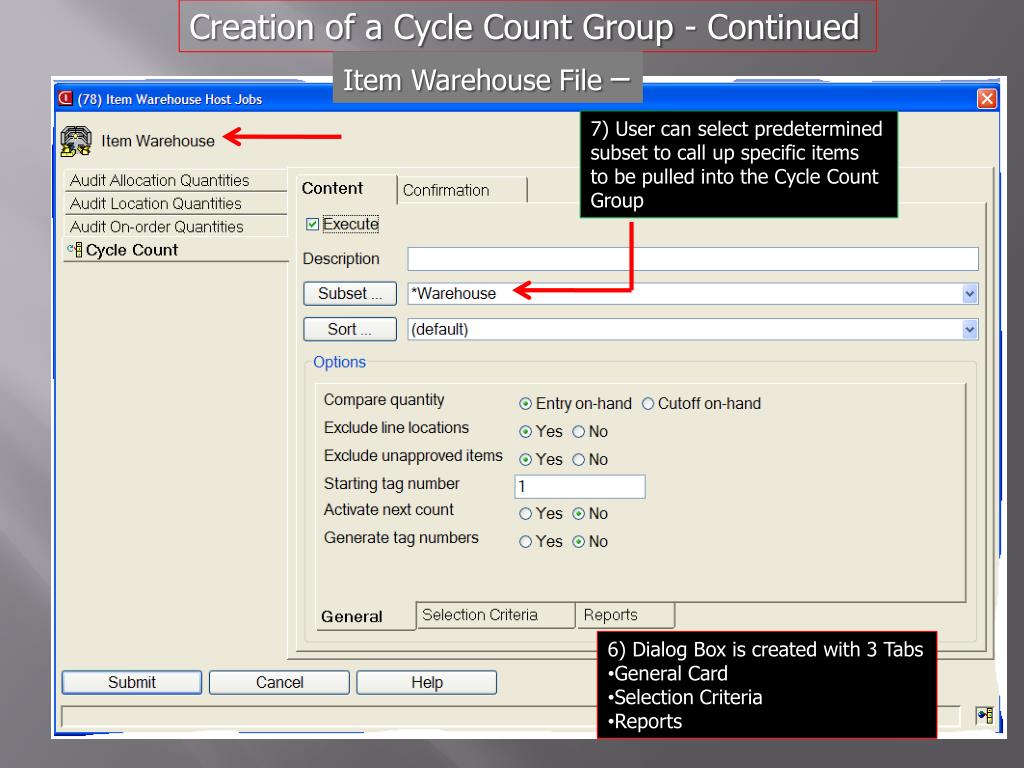This screenshot has width=1024, height=768.
Task: Click the Options group label
Action: pos(340,362)
